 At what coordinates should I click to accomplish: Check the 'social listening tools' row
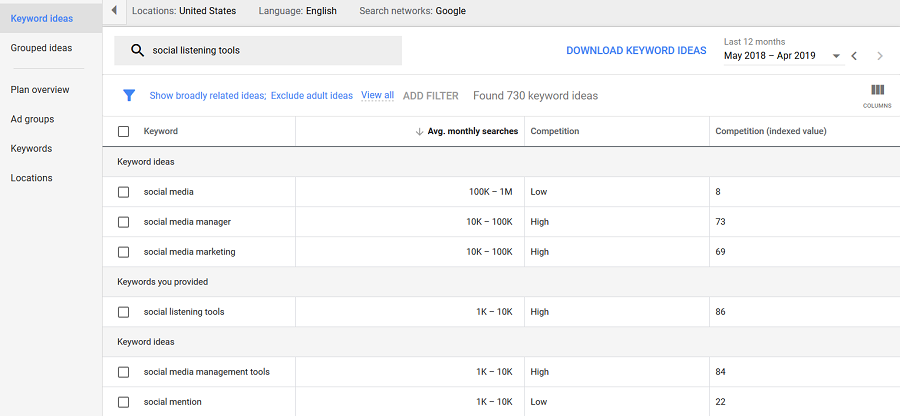pos(123,312)
